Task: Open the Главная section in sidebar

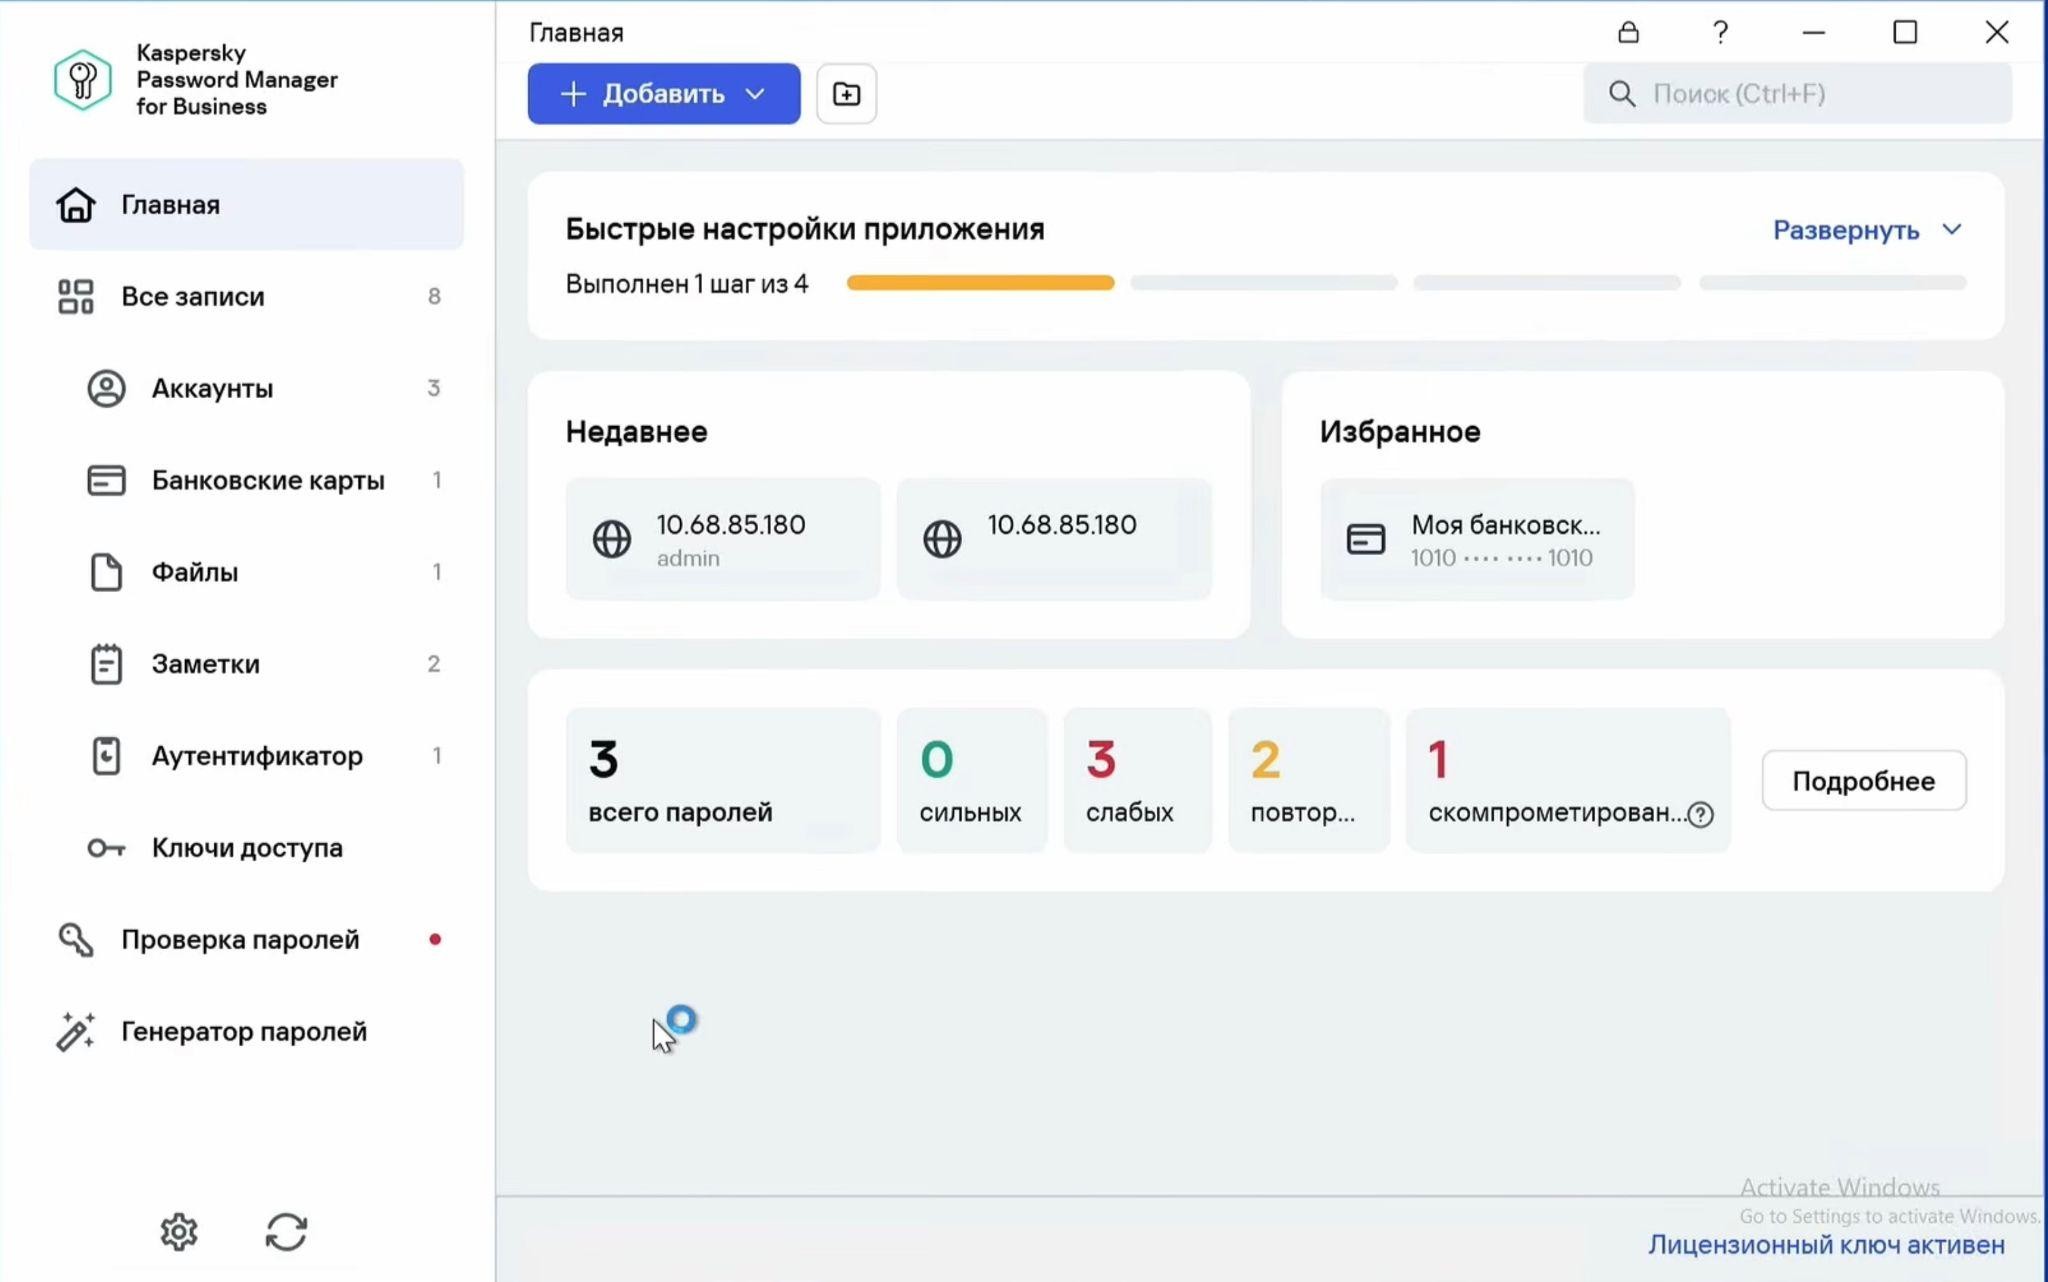Action: pyautogui.click(x=246, y=204)
